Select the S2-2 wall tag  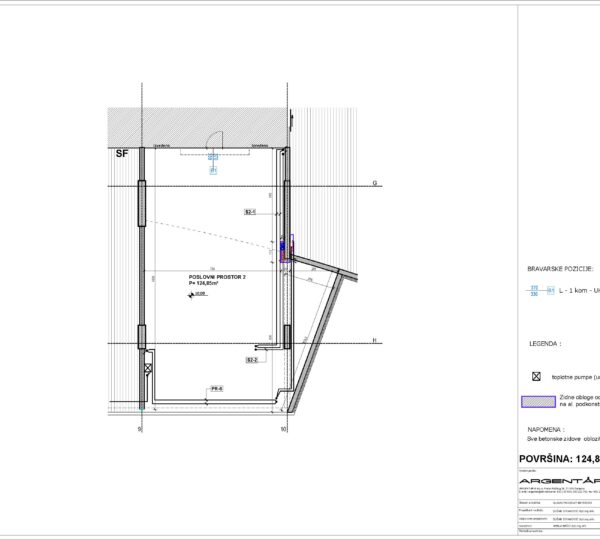[252, 360]
